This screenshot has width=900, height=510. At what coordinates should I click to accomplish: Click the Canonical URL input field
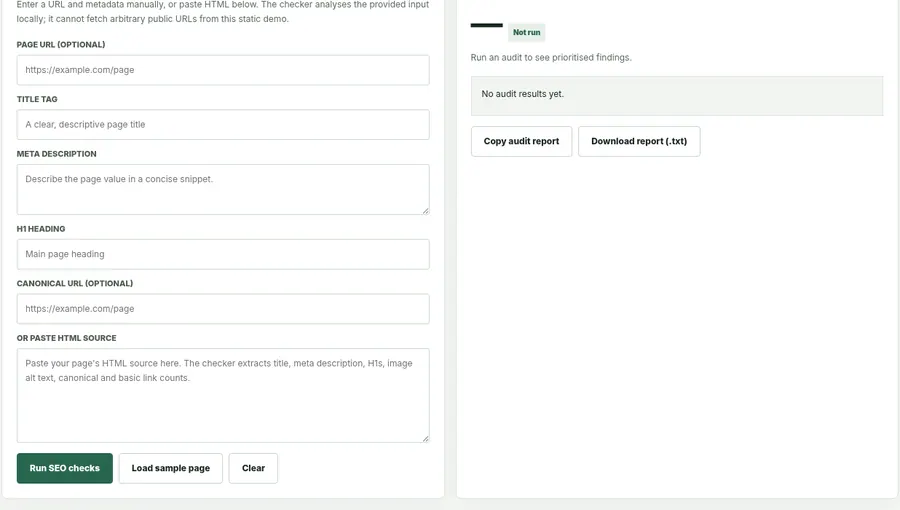223,309
